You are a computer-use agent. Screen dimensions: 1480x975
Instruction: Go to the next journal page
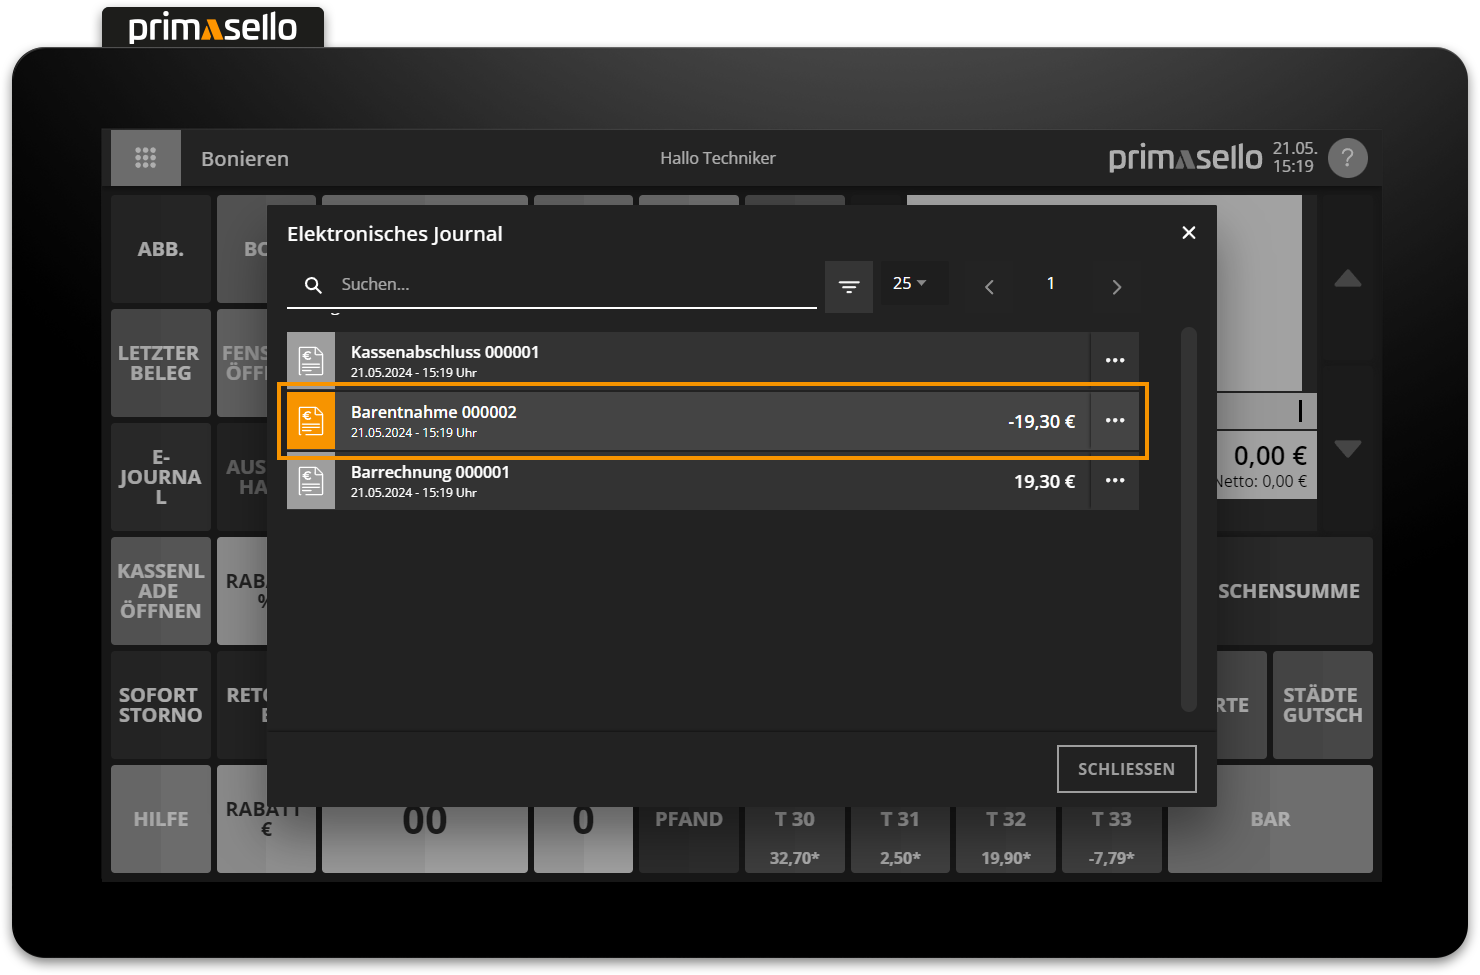[x=1116, y=287]
